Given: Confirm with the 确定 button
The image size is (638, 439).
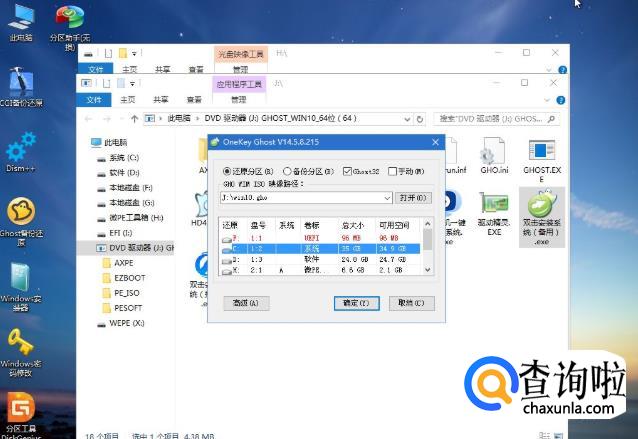Looking at the screenshot, I should [356, 303].
